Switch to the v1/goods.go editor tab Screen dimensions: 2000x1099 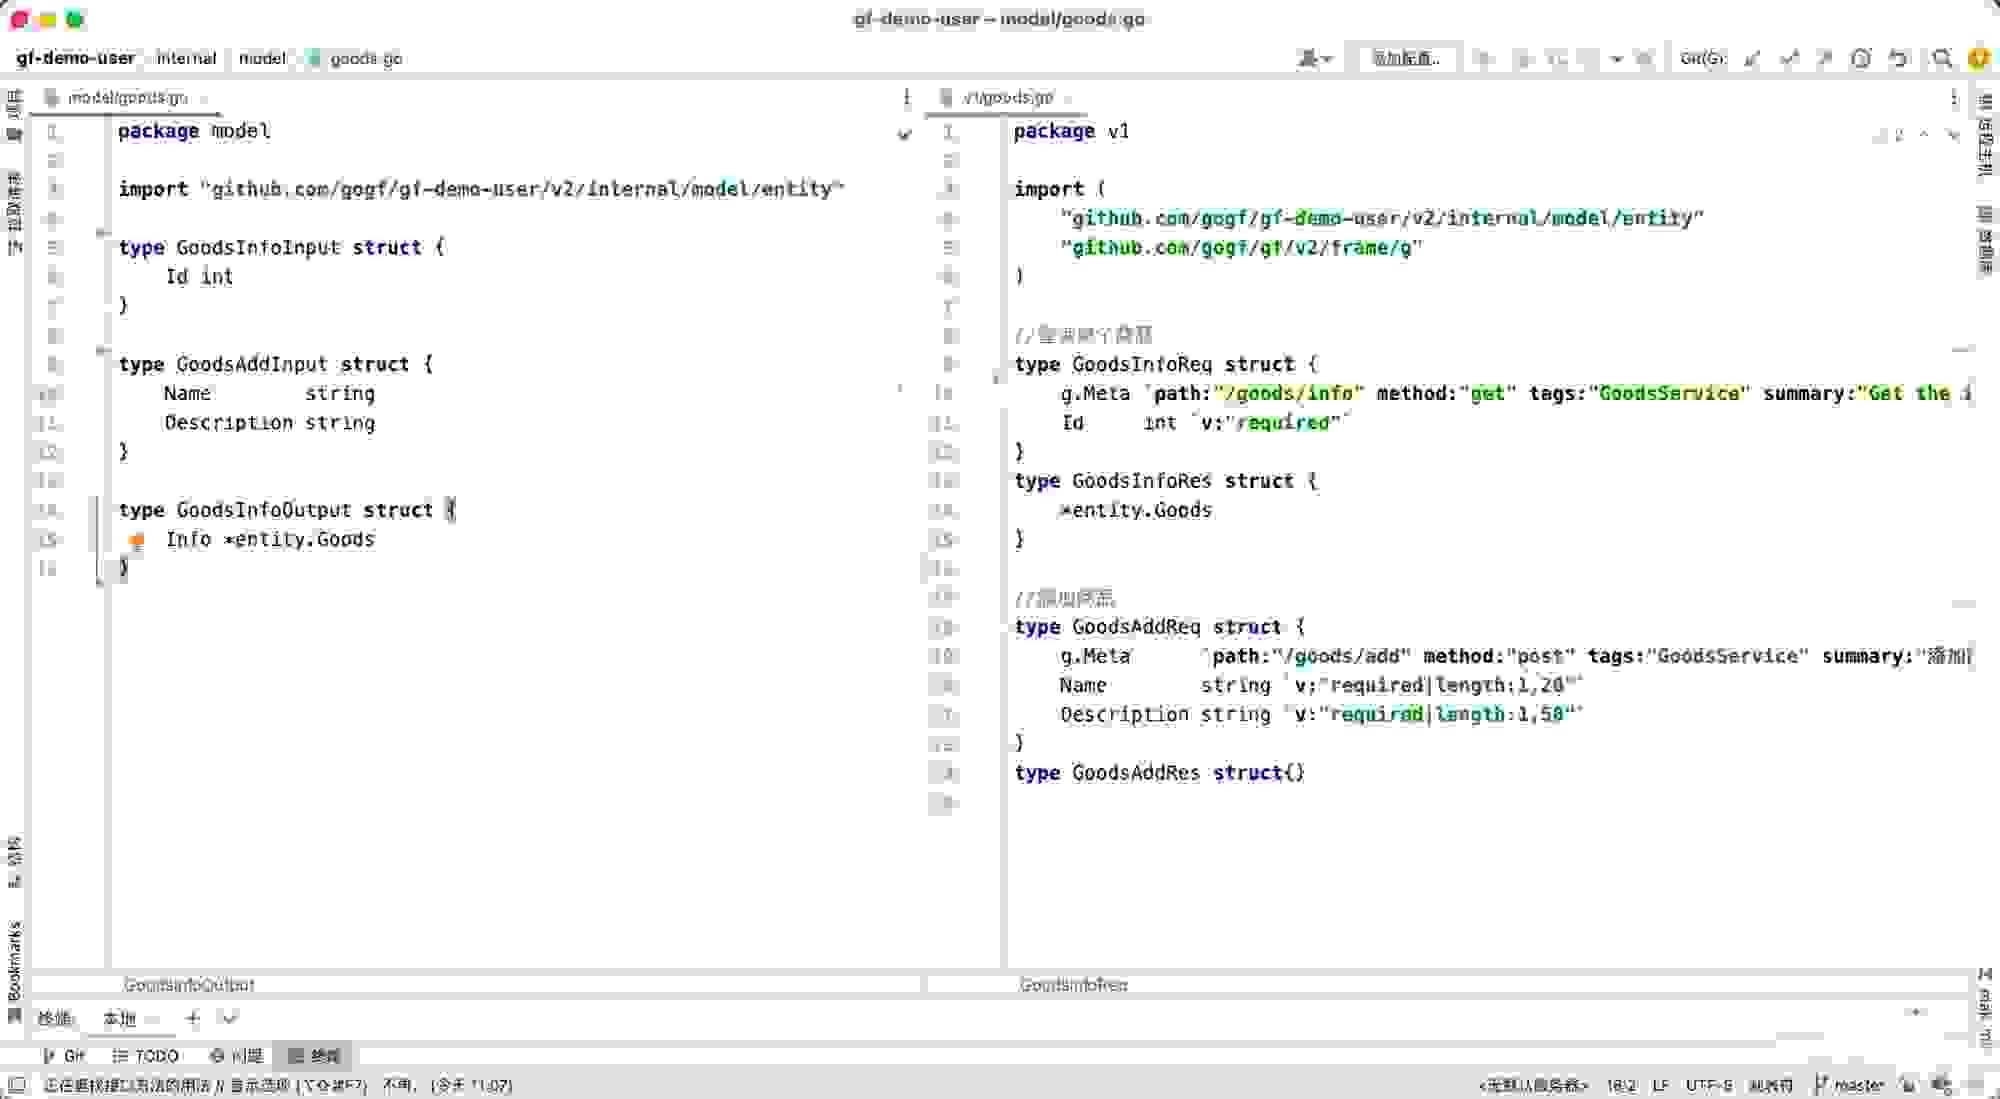coord(1007,98)
